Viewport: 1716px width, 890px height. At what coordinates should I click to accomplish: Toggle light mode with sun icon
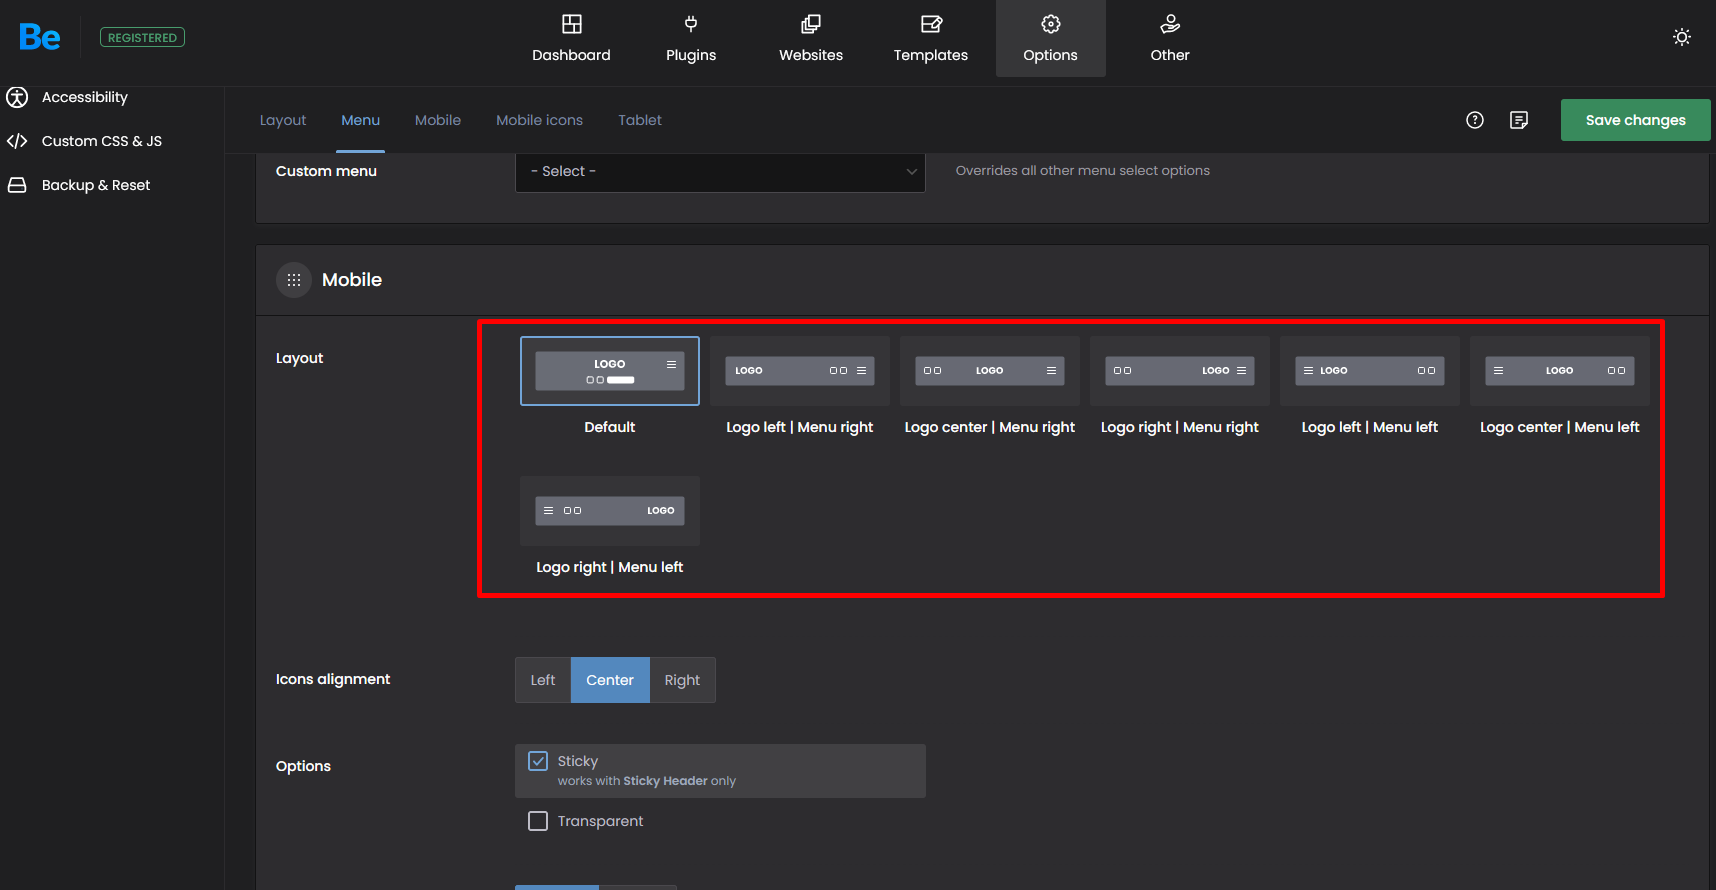pos(1682,37)
